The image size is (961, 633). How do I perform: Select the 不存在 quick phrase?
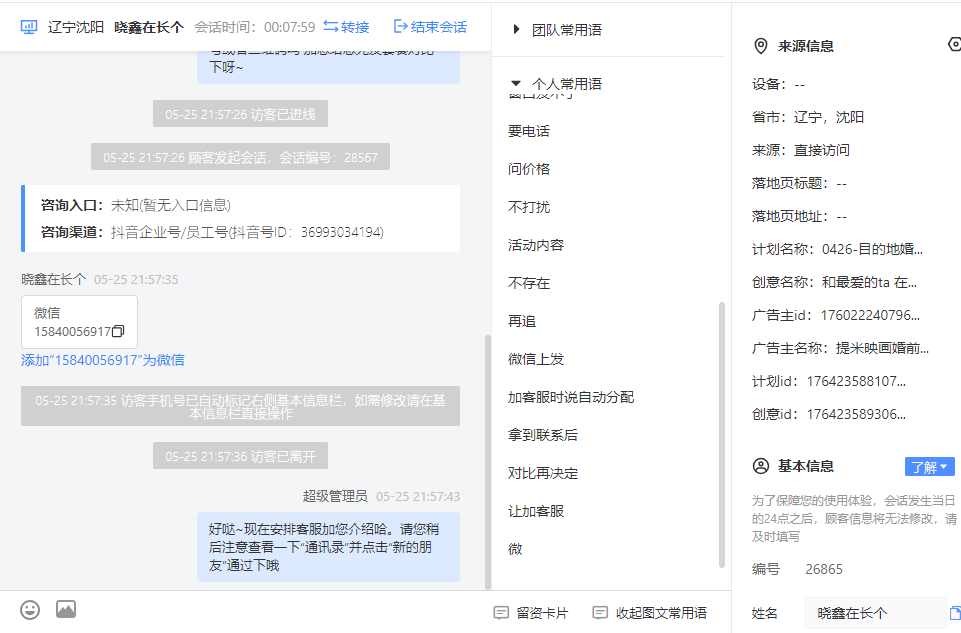point(529,283)
